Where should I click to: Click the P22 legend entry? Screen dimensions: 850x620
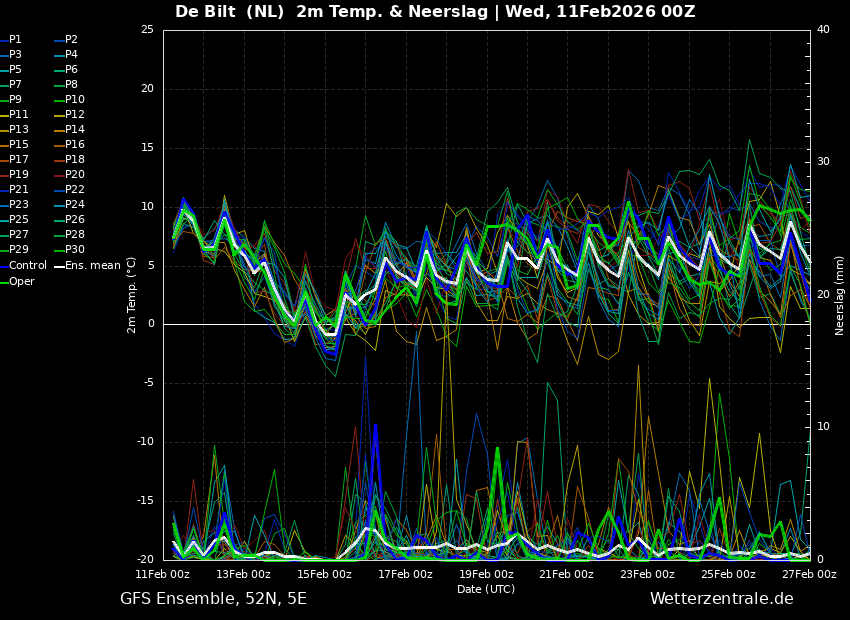coord(74,190)
